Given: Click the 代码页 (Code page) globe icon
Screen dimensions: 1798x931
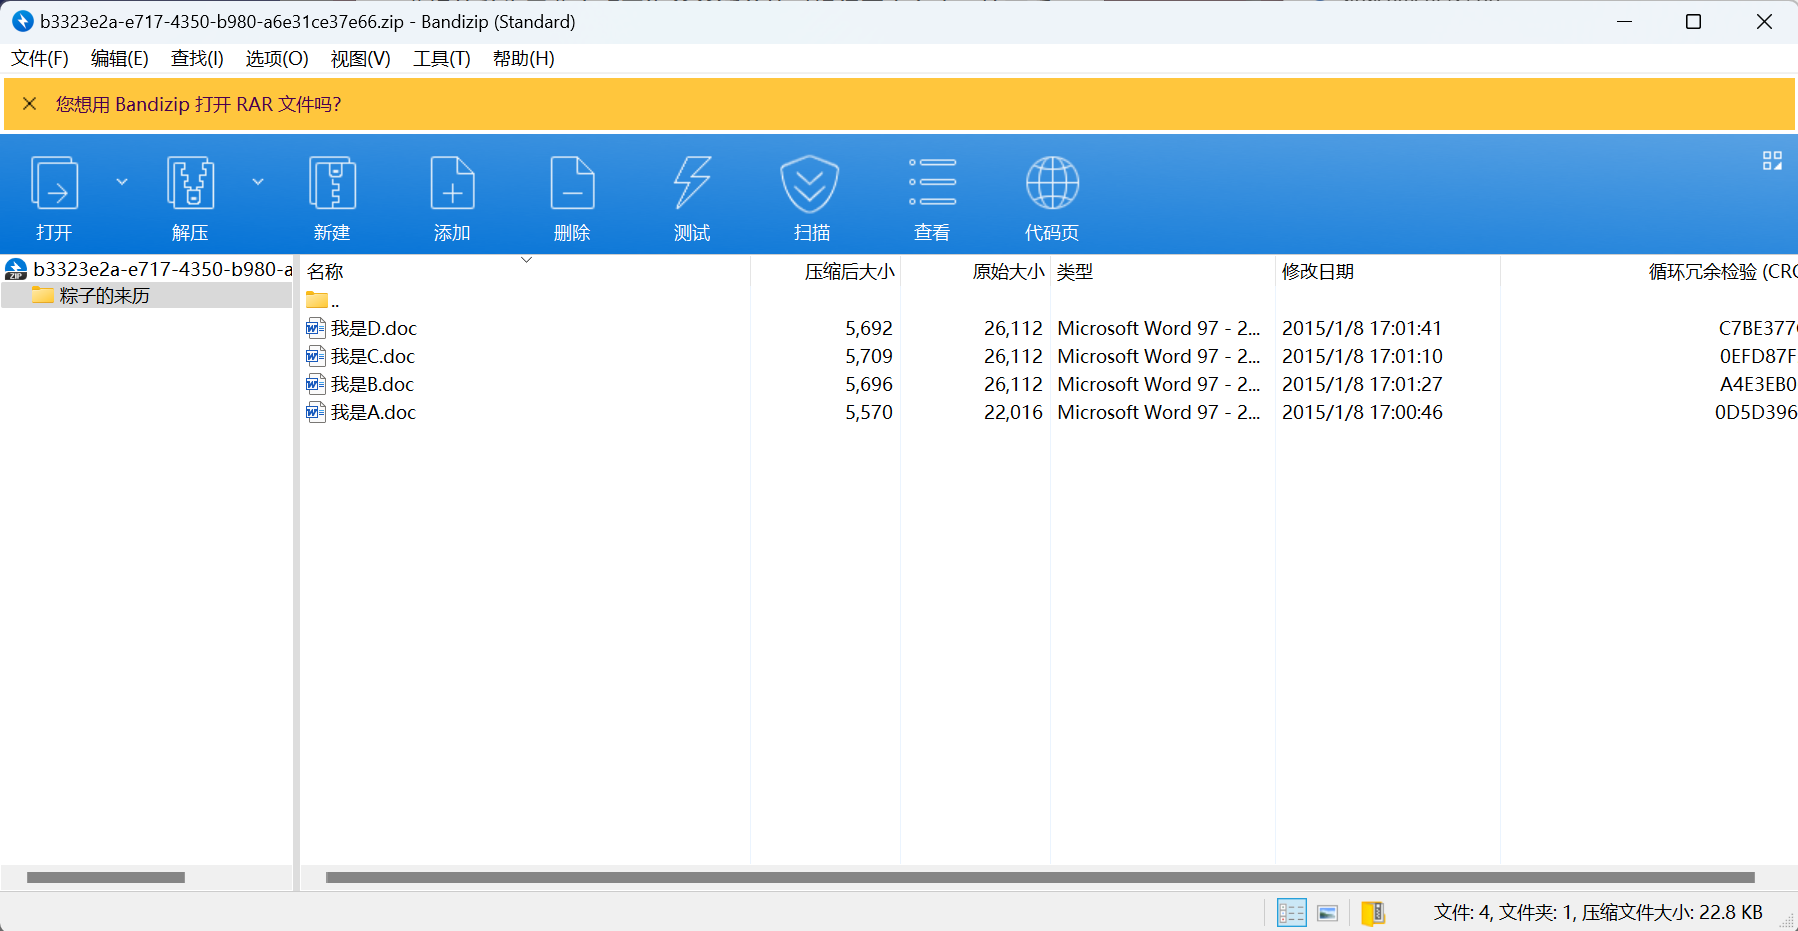Looking at the screenshot, I should pyautogui.click(x=1052, y=183).
